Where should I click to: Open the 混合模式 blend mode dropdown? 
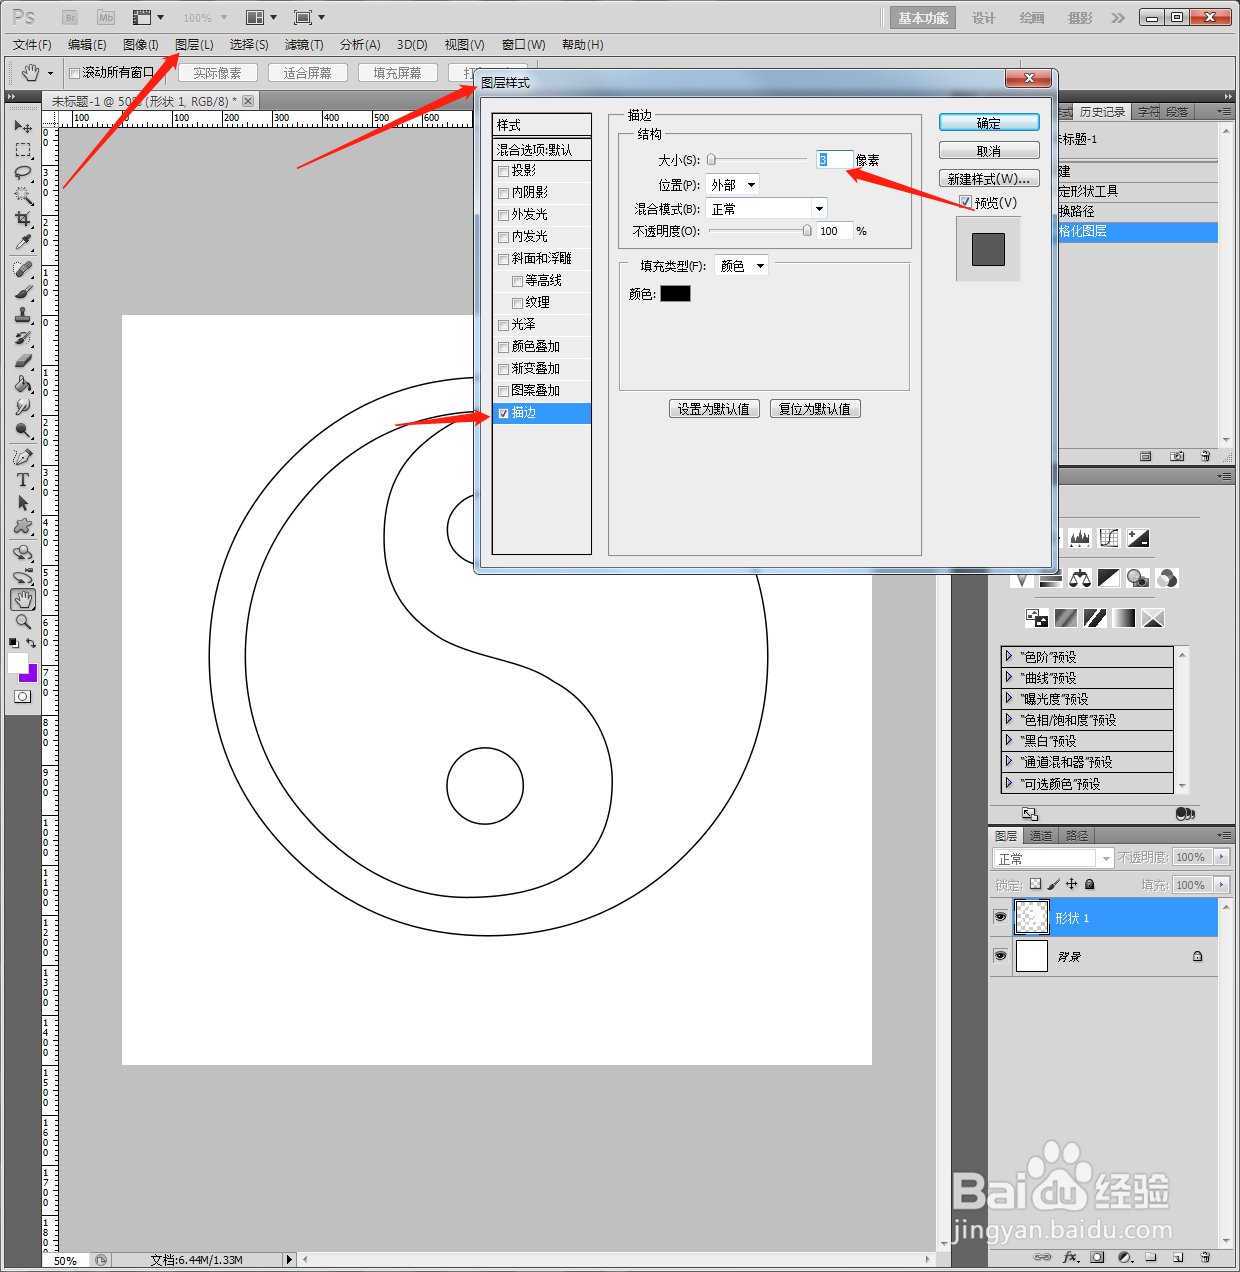pos(767,209)
